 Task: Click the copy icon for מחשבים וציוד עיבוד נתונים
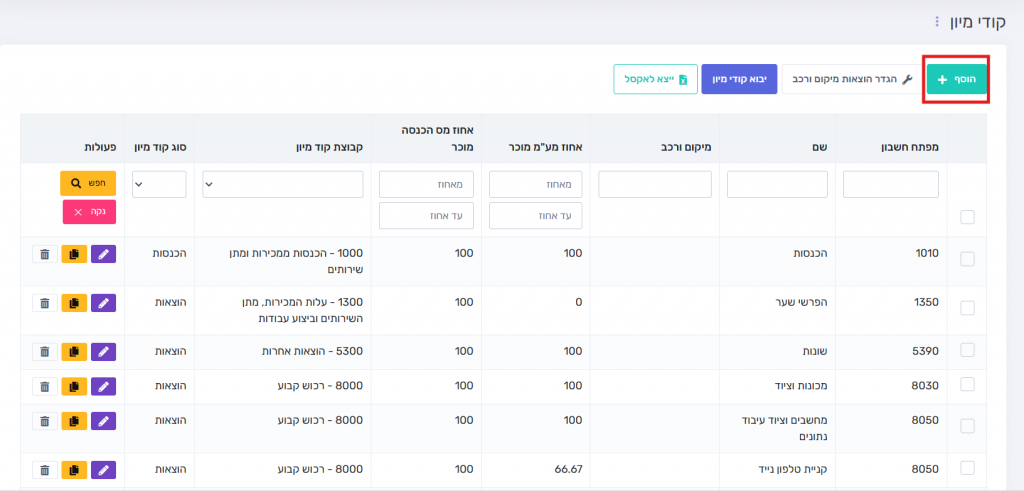74,421
